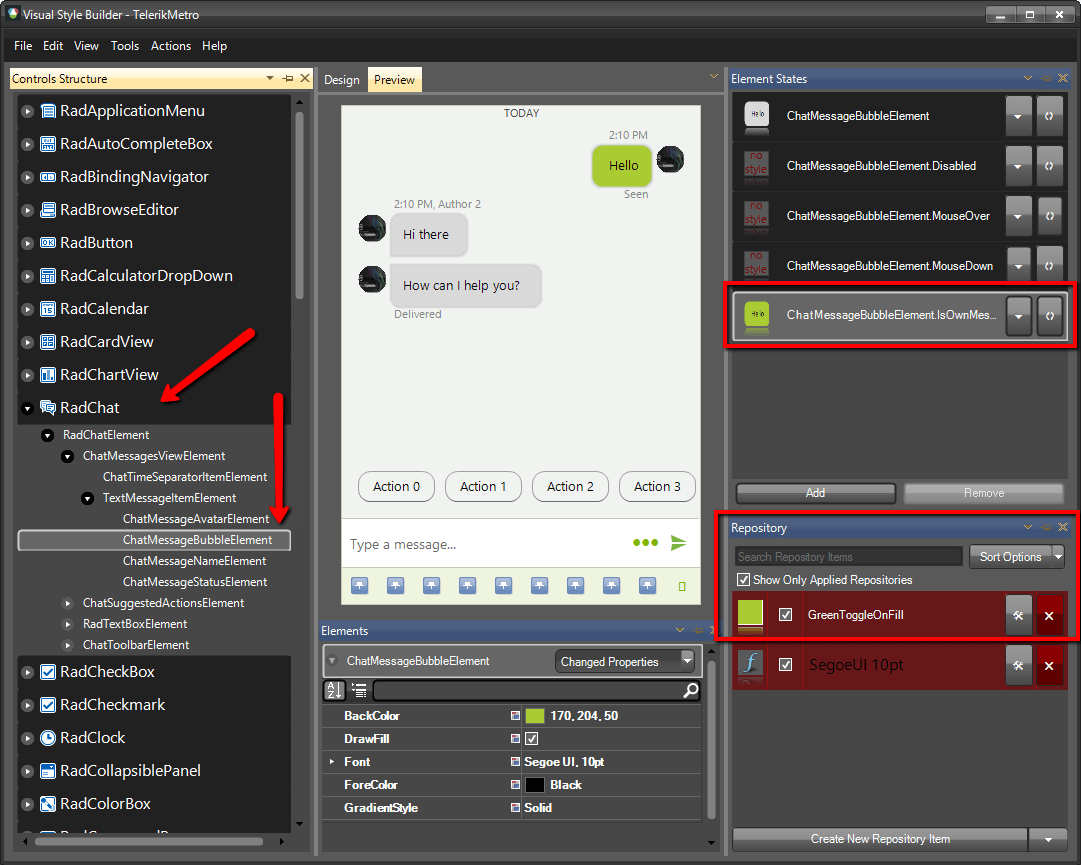The width and height of the screenshot is (1081, 865).
Task: Open the Actions menu
Action: [170, 46]
